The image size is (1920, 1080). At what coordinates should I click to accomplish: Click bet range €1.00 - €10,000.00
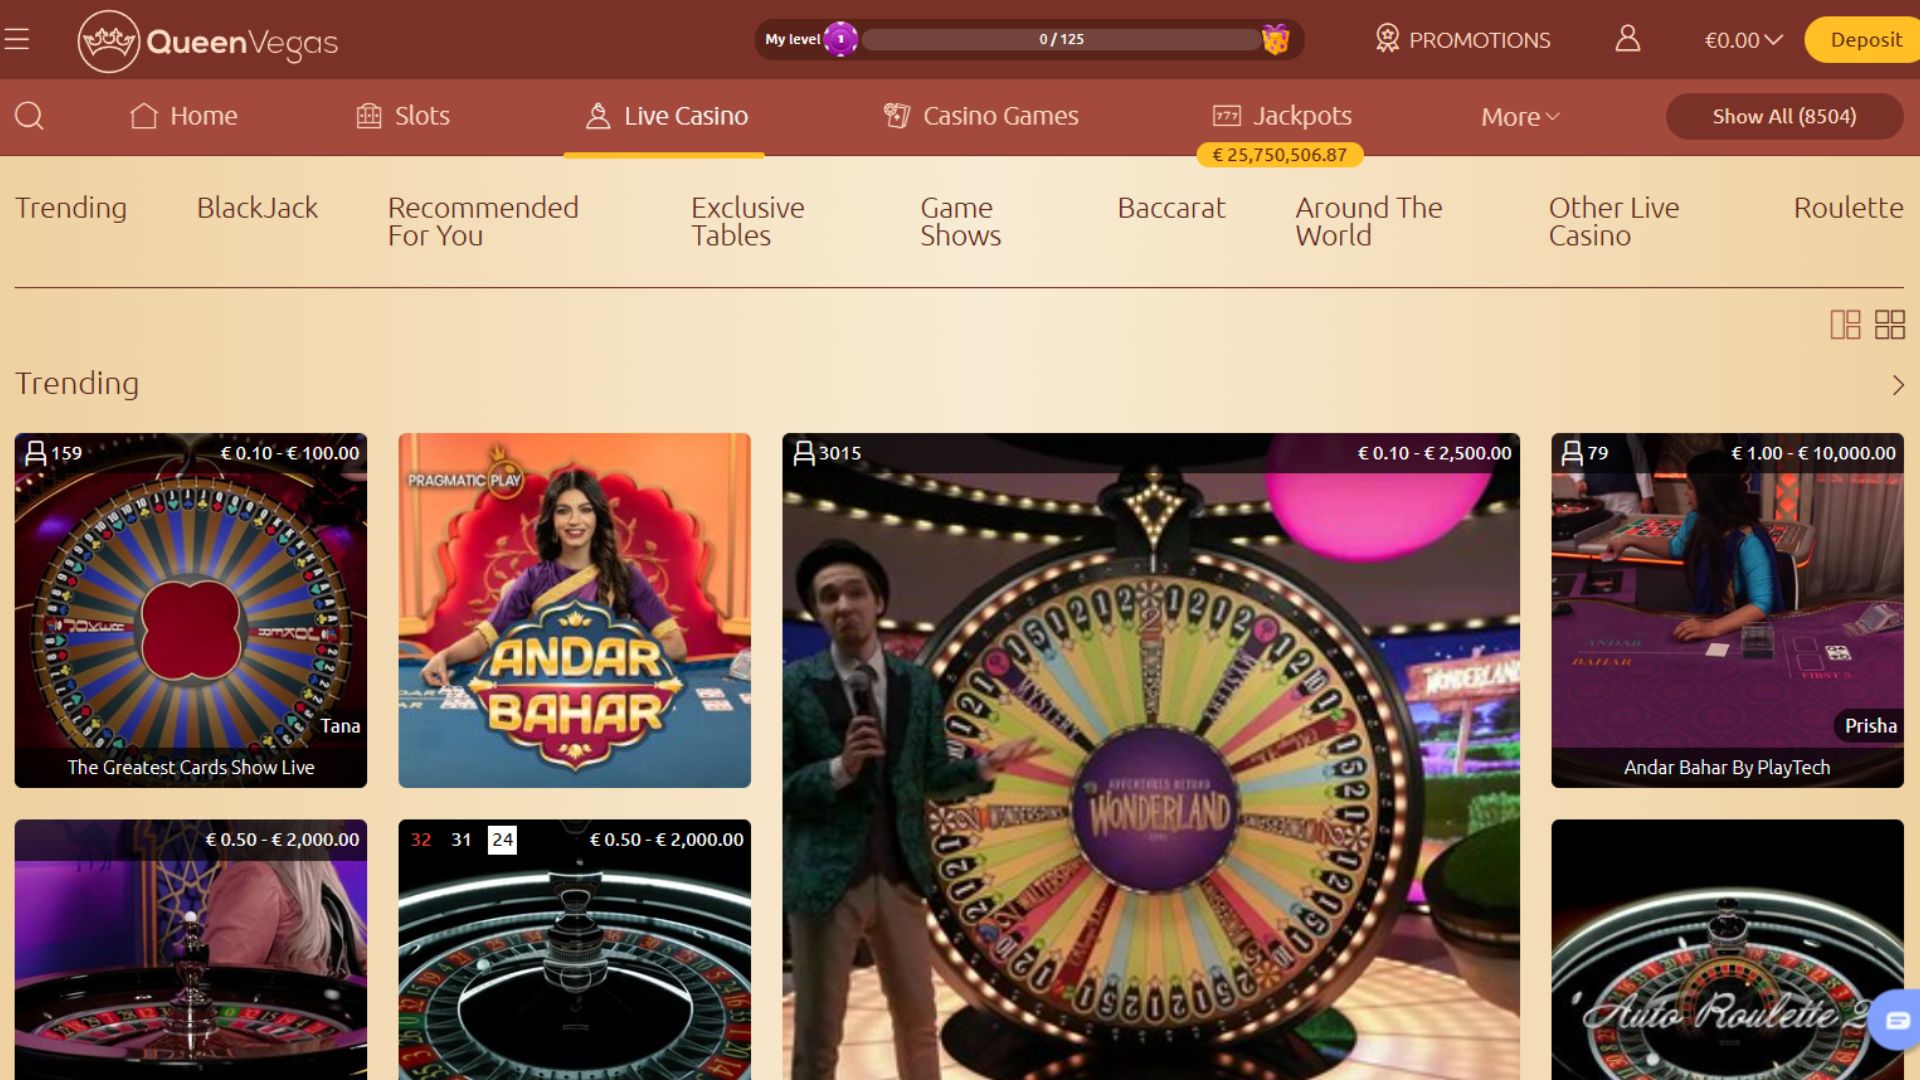[x=1813, y=453]
